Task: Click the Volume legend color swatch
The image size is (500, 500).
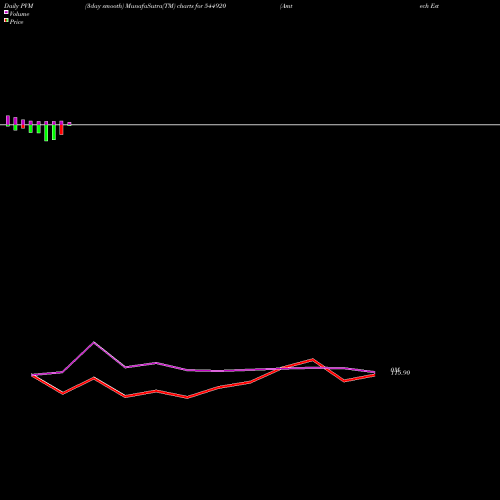Action: [x=6, y=12]
